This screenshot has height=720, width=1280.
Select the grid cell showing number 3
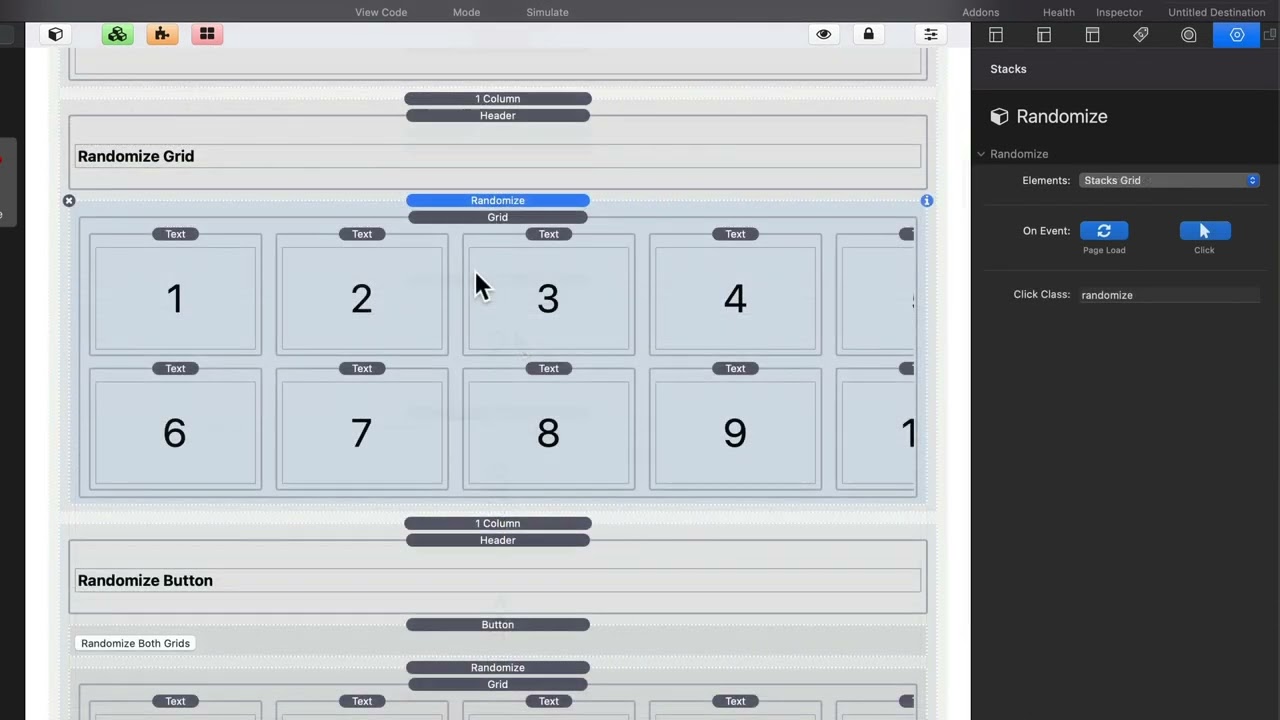click(548, 299)
